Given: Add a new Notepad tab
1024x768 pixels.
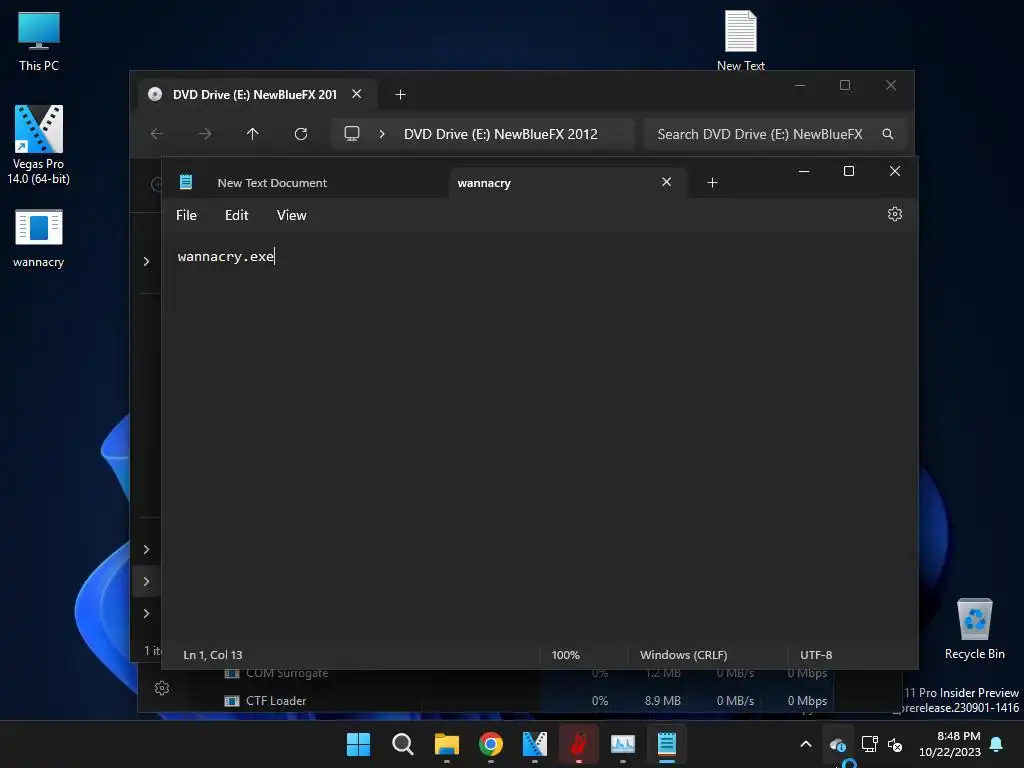Looking at the screenshot, I should (x=712, y=183).
